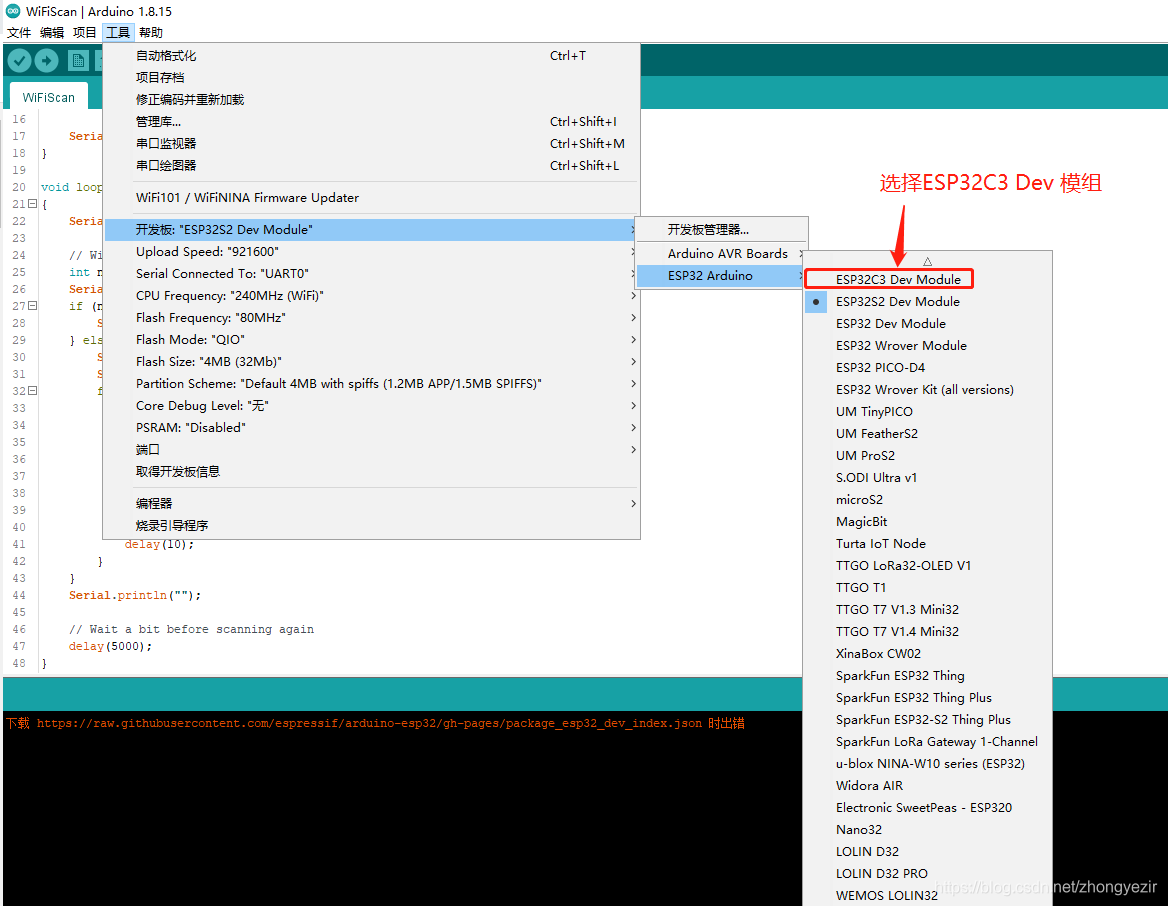Select Widora AIR board

tap(927, 785)
